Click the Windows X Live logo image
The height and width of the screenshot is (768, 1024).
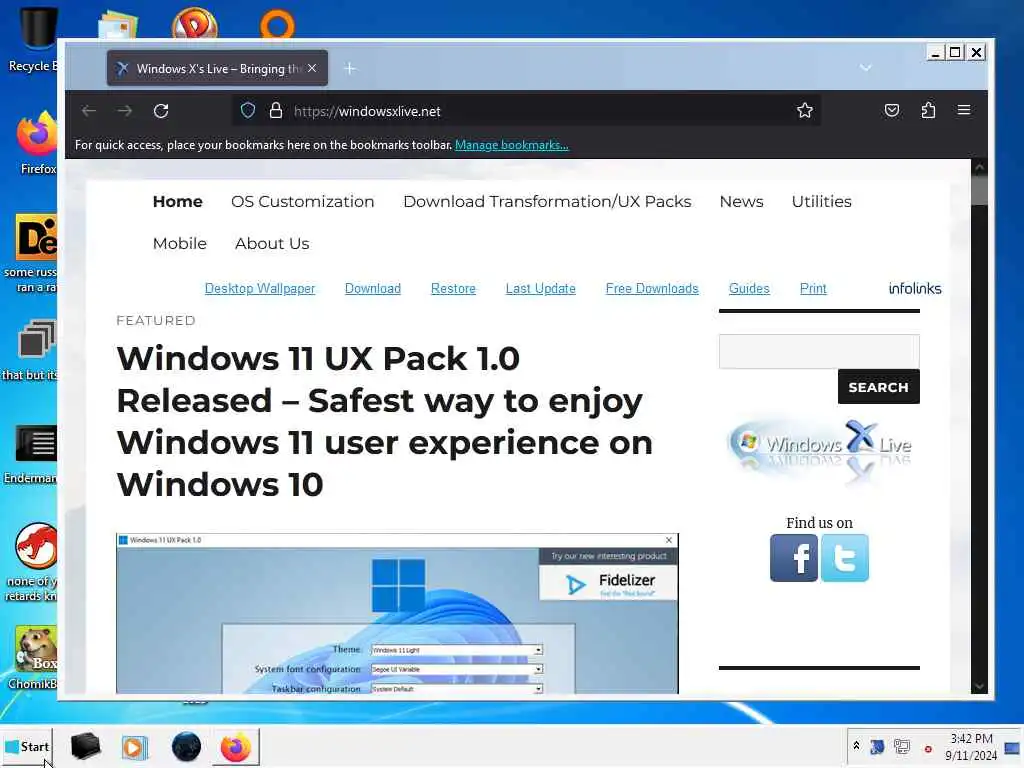(819, 451)
